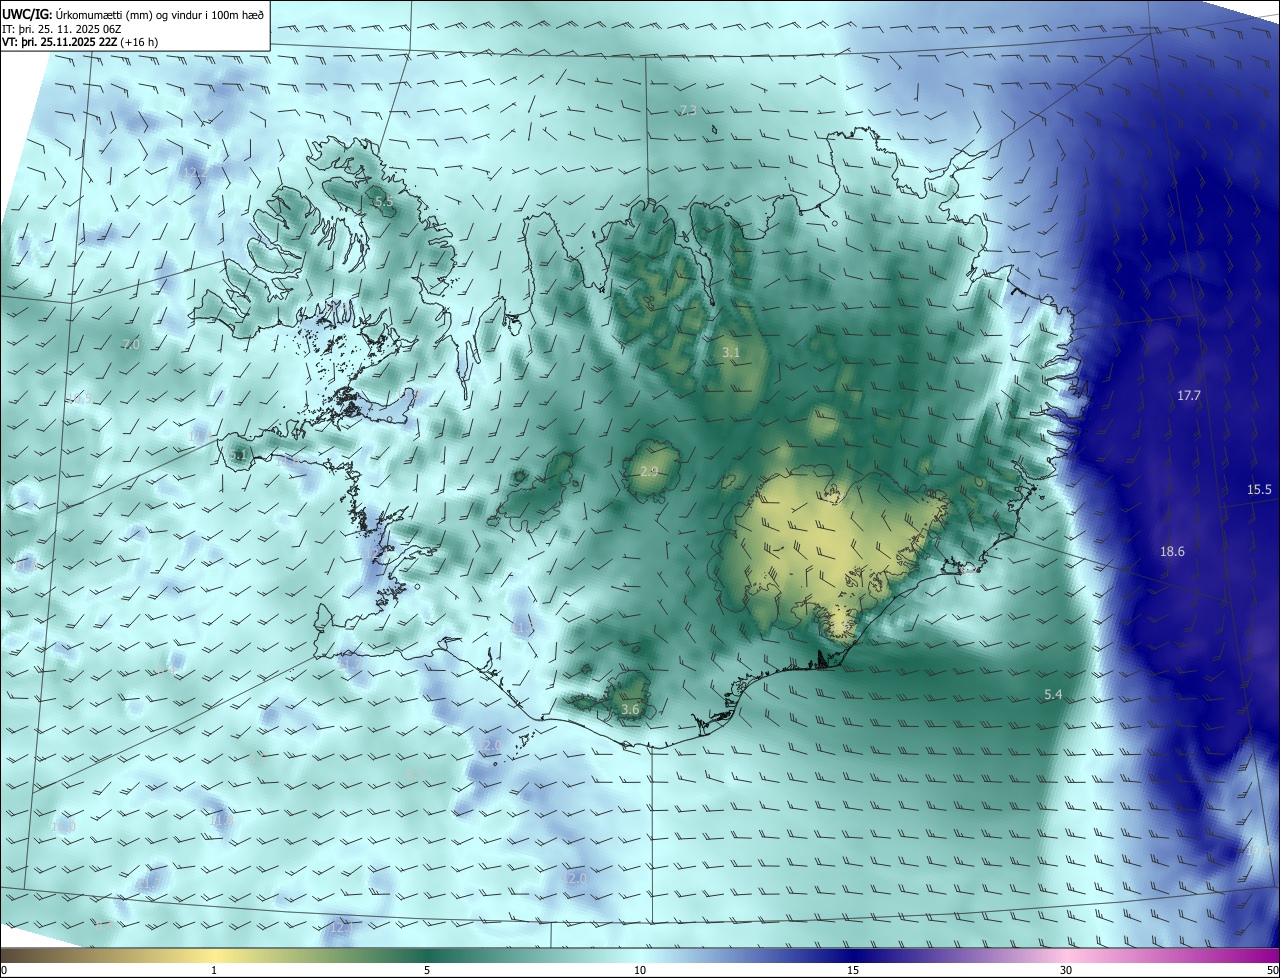Click the 5.4 value off the southeast coast
This screenshot has width=1280, height=978.
[1053, 694]
